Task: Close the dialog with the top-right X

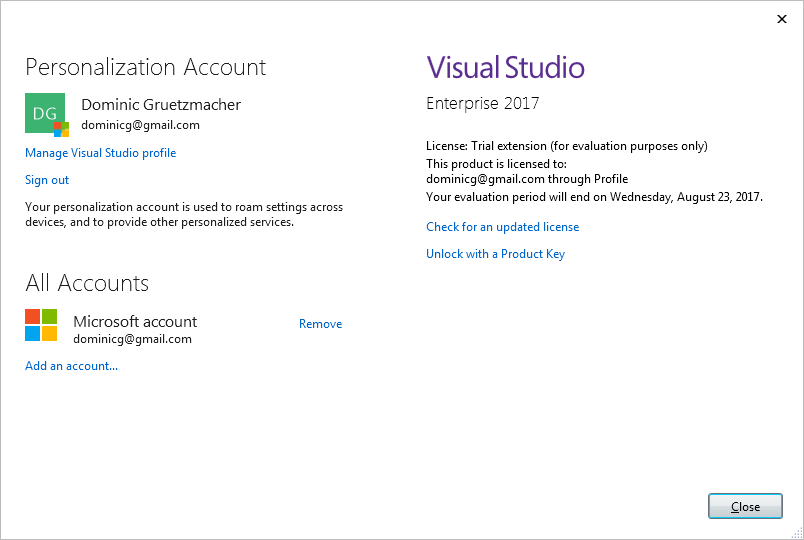Action: pyautogui.click(x=781, y=19)
